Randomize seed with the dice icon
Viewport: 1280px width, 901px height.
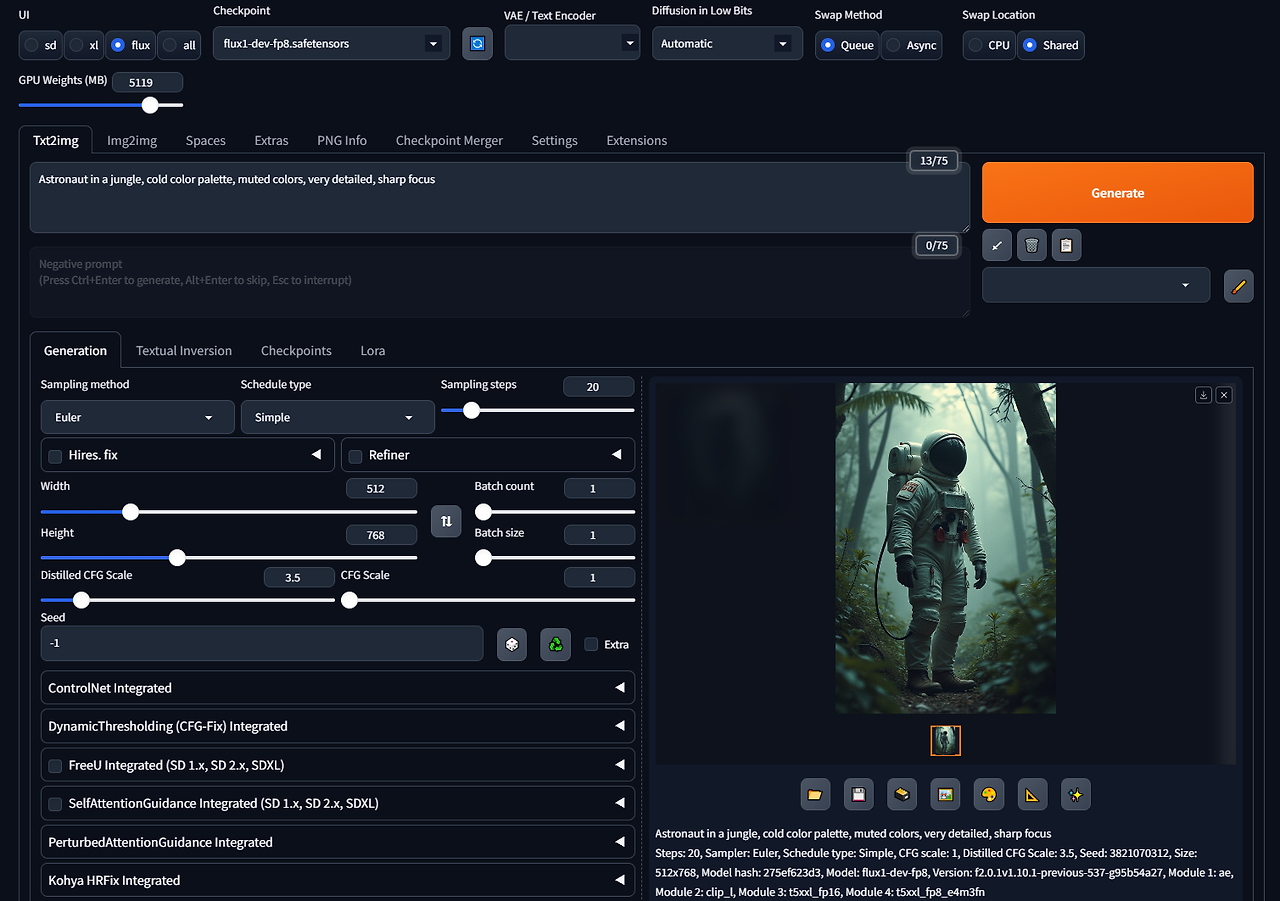(x=512, y=645)
